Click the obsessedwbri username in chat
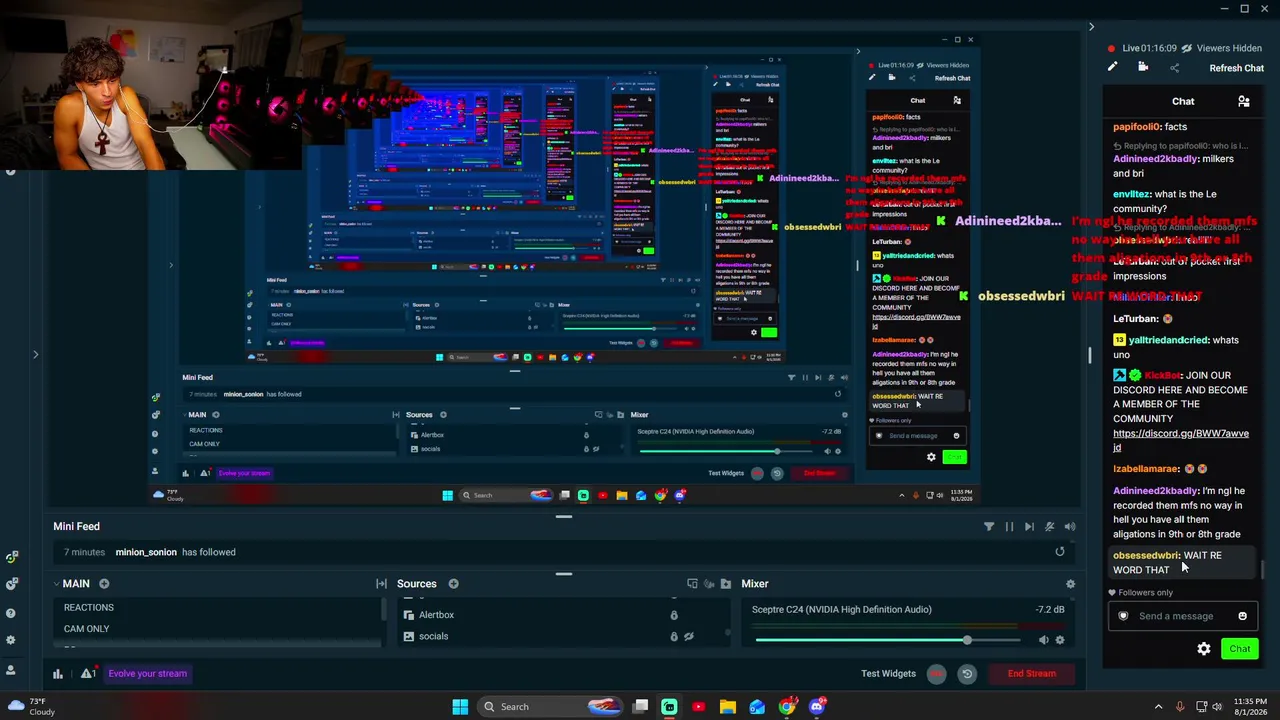Viewport: 1280px width, 720px height. point(1146,556)
